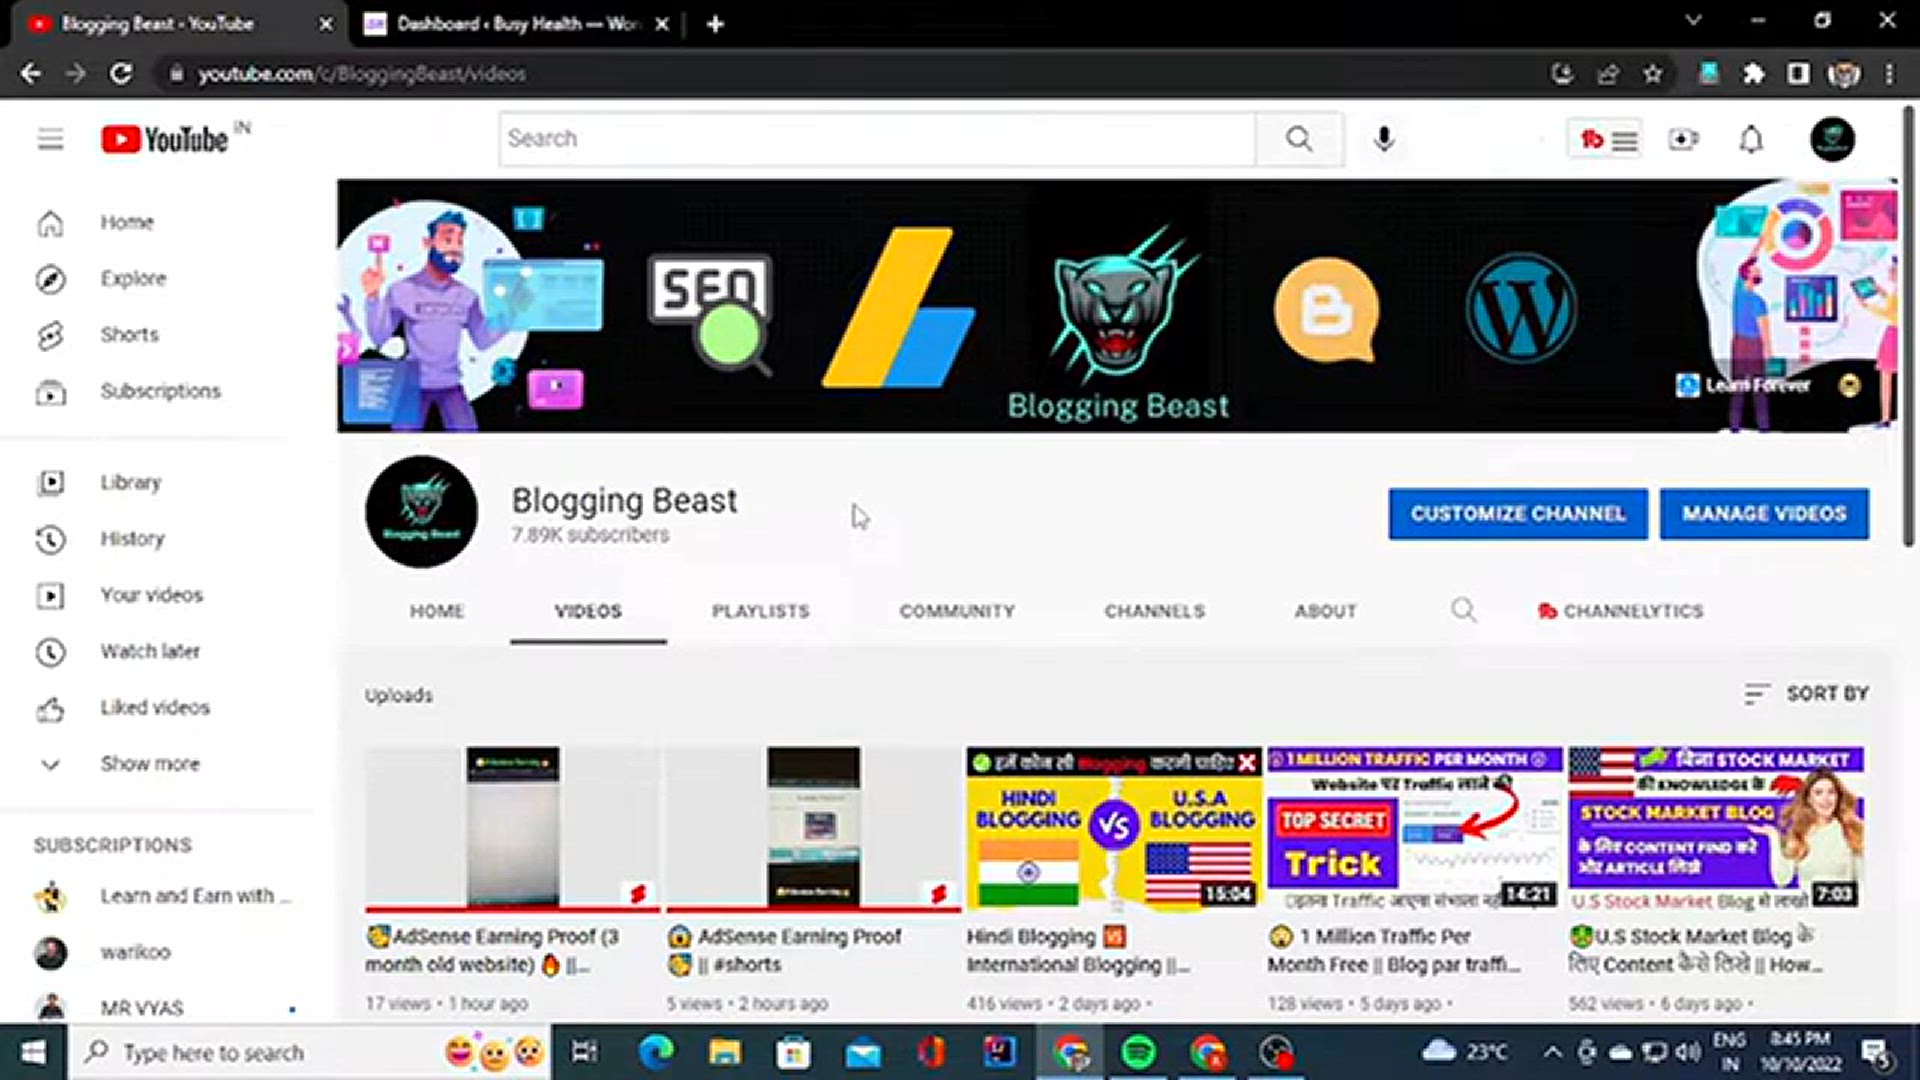Viewport: 1920px width, 1080px height.
Task: Click the taskbar search box
Action: point(310,1052)
